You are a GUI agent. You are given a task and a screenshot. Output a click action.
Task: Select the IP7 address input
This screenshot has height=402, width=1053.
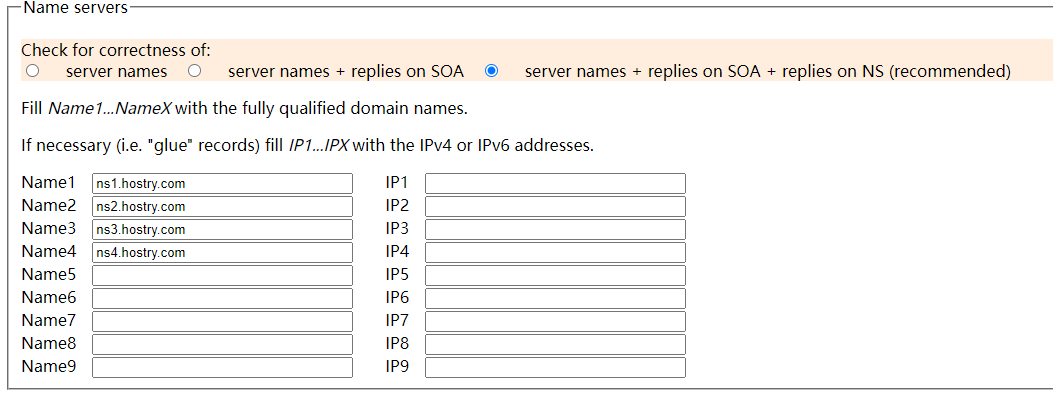[x=555, y=322]
